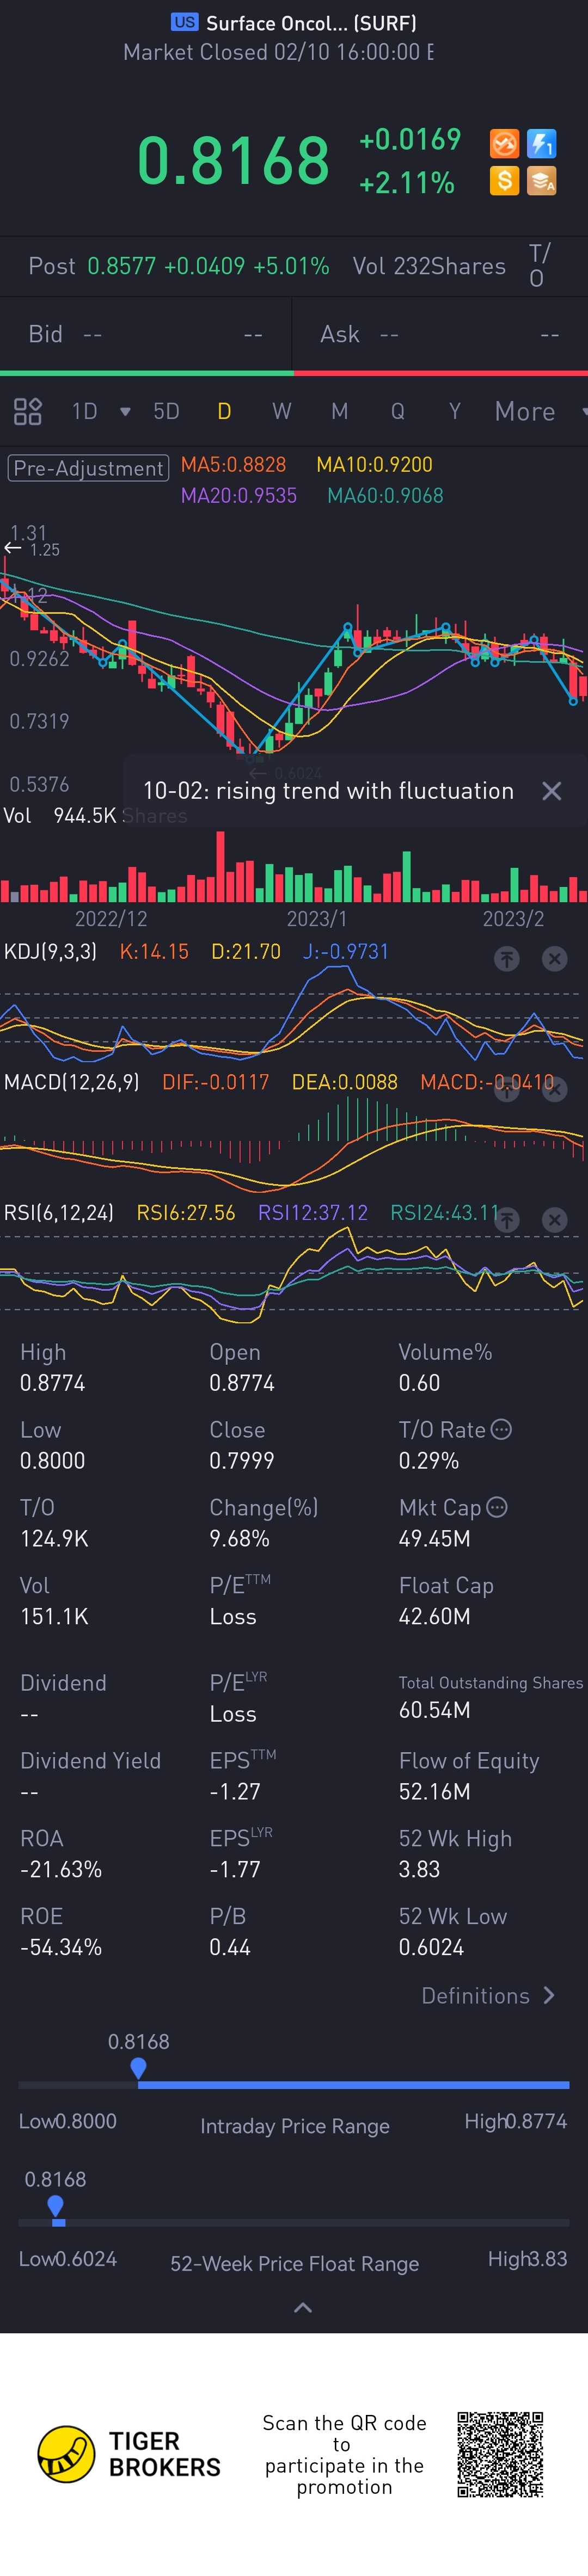The image size is (588, 2576).
Task: Tap the KDJ(9,3,3) indicator label
Action: click(50, 951)
